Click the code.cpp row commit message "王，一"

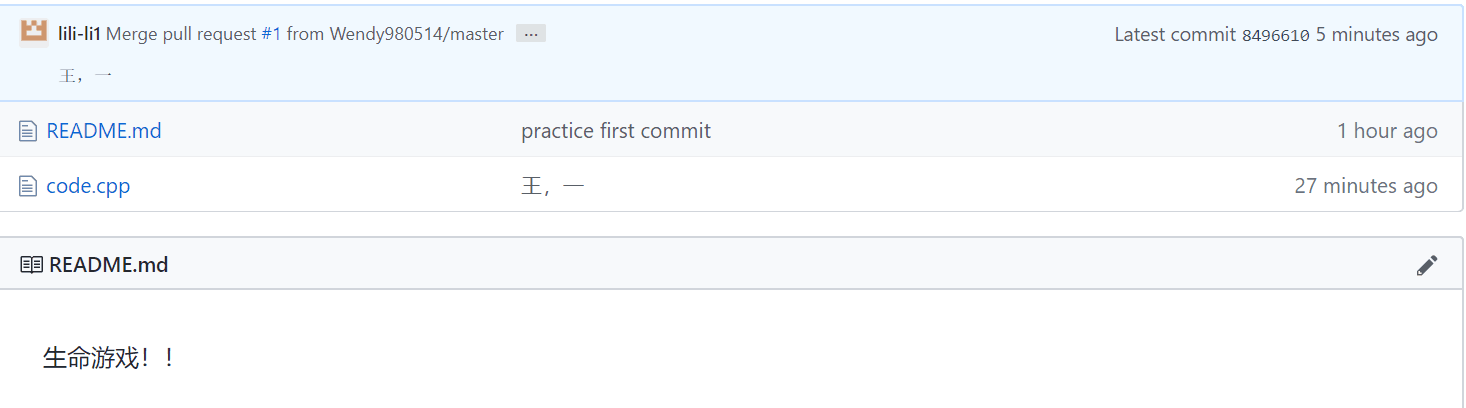(553, 186)
